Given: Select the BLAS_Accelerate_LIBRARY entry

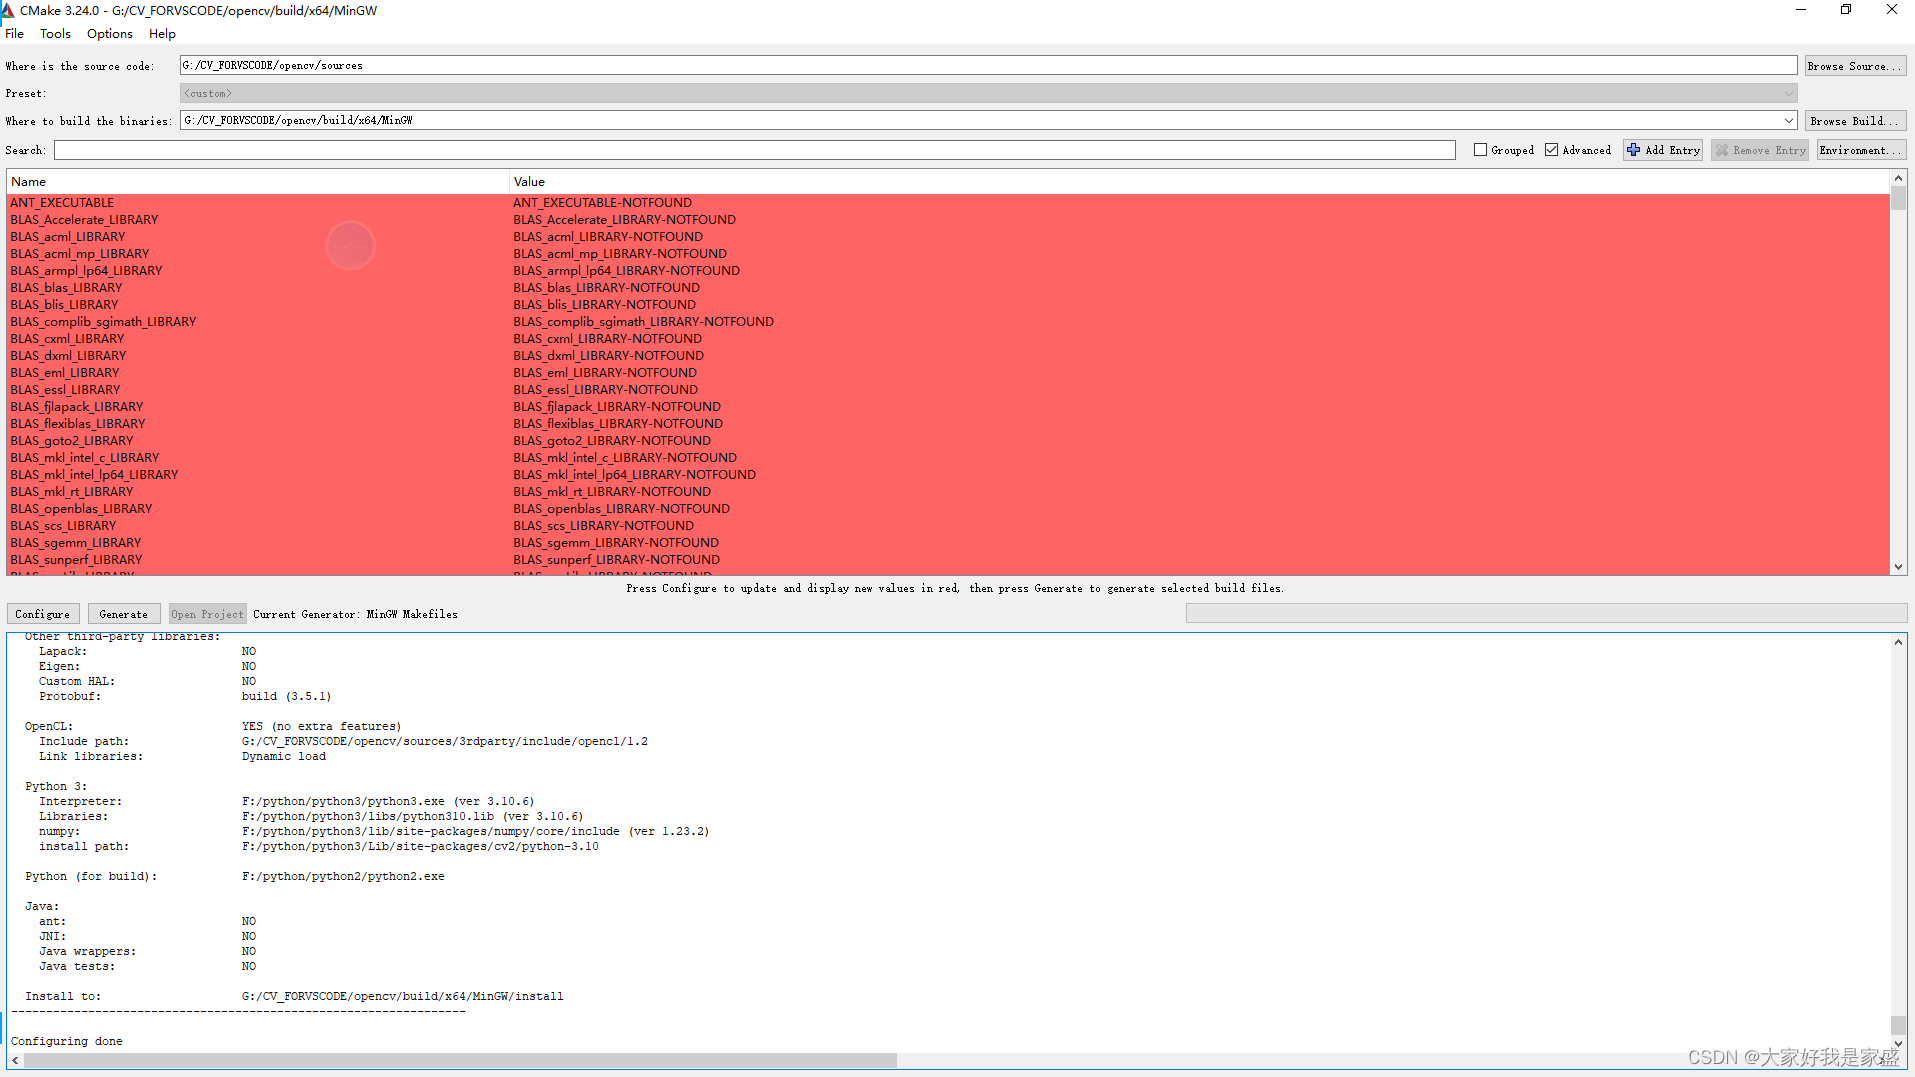Looking at the screenshot, I should pyautogui.click(x=84, y=219).
